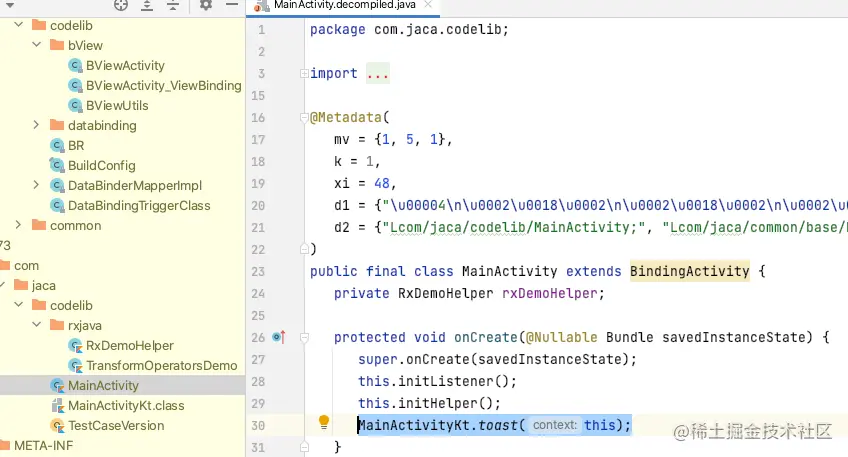The image size is (848, 457).
Task: Select the BViewUtils class
Action: (117, 105)
